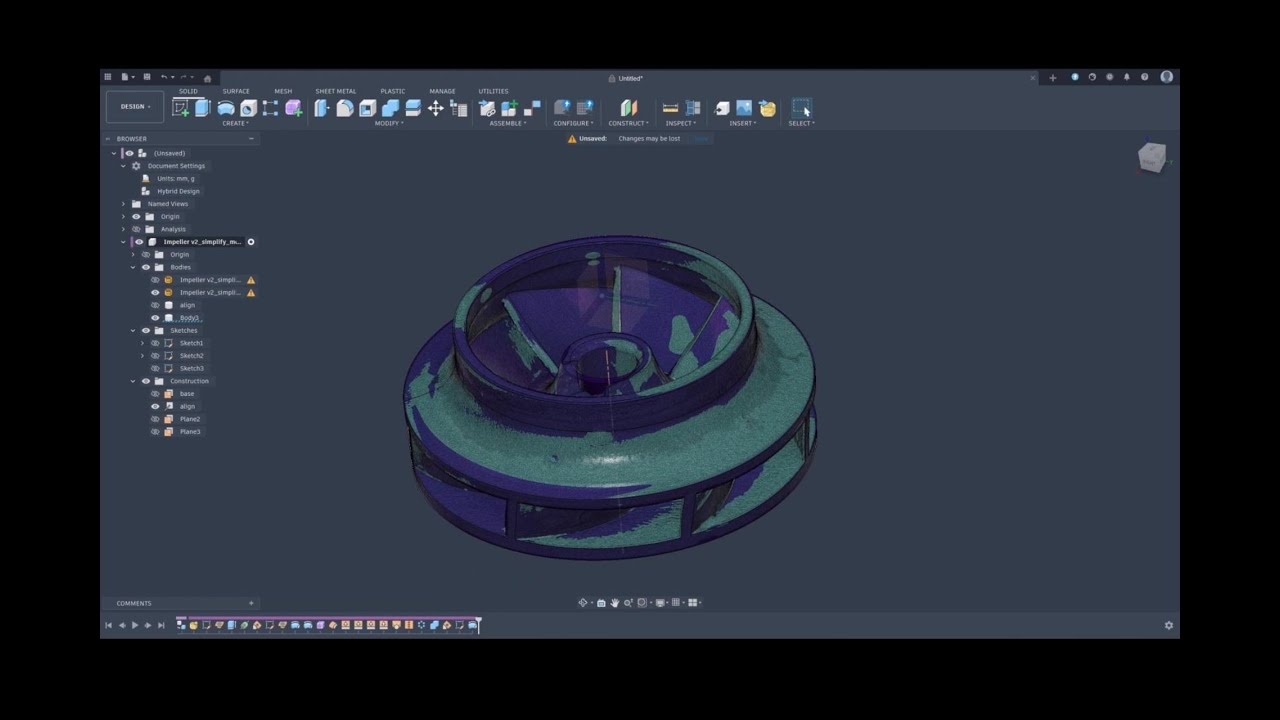Image resolution: width=1280 pixels, height=720 pixels.
Task: Toggle visibility of Origin folder
Action: (x=136, y=216)
